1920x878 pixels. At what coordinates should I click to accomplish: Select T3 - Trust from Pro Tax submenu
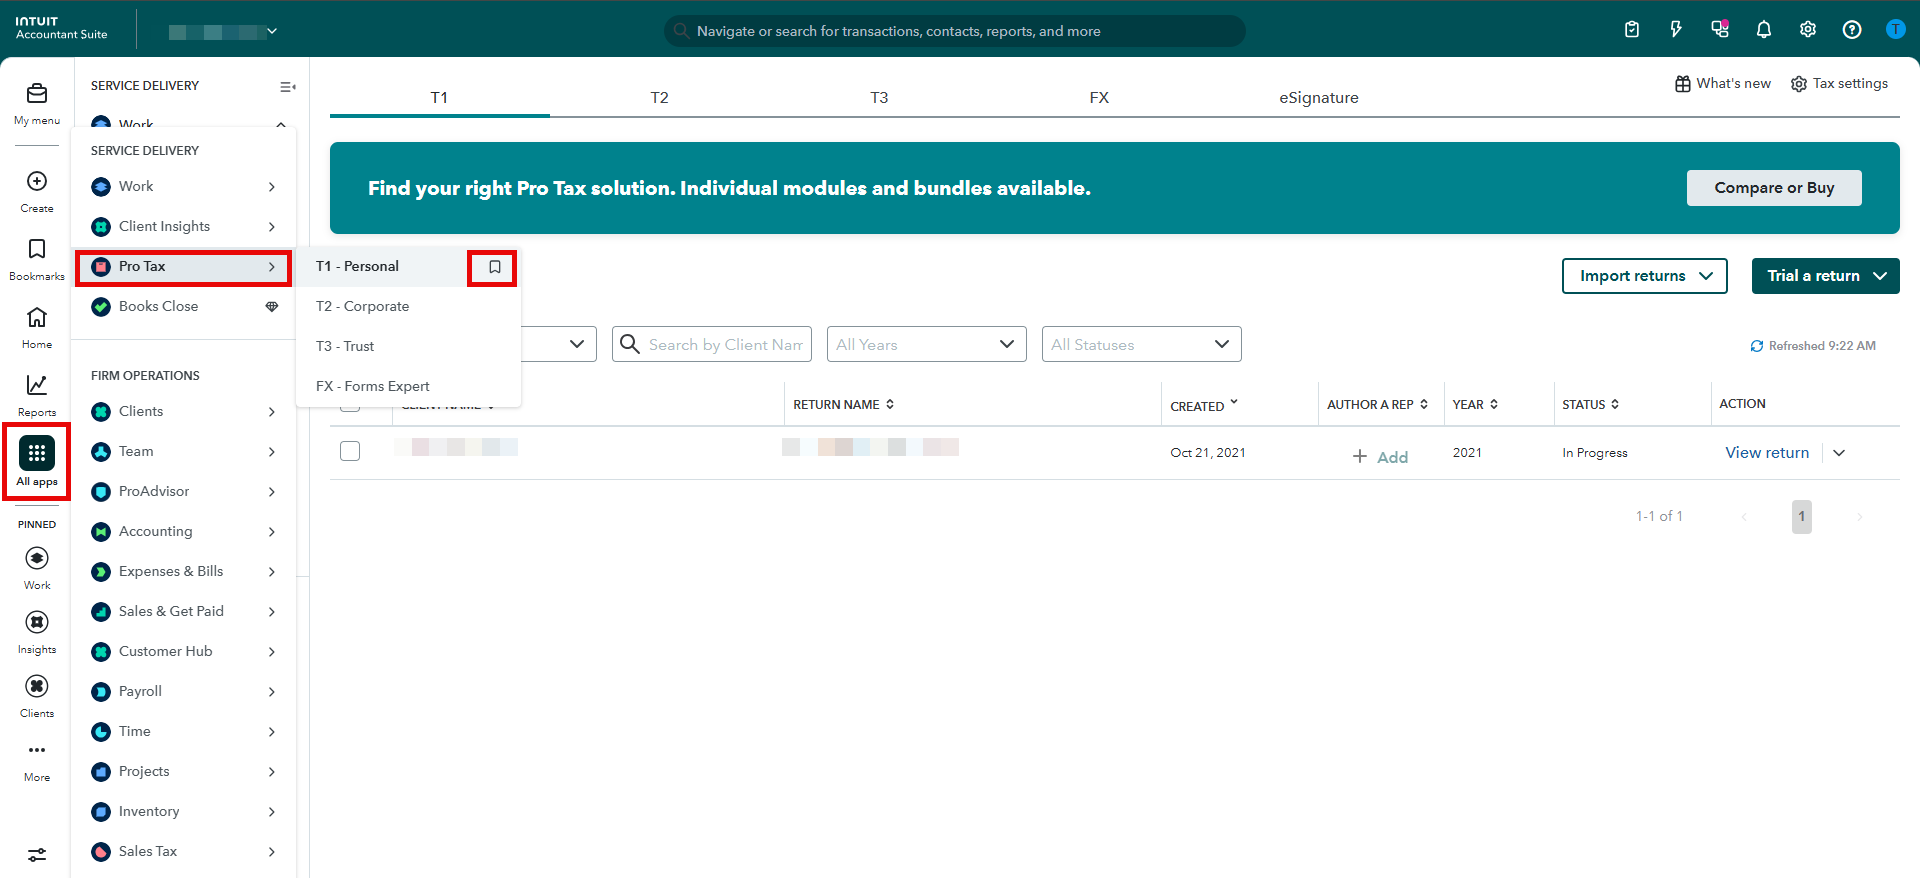345,346
